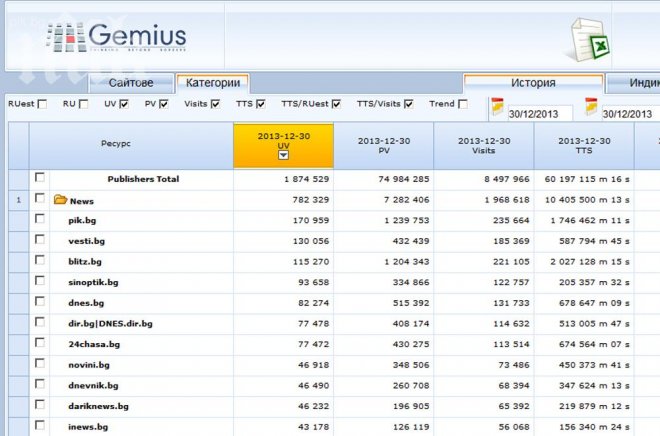Open the end date calendar icon

[x=591, y=106]
